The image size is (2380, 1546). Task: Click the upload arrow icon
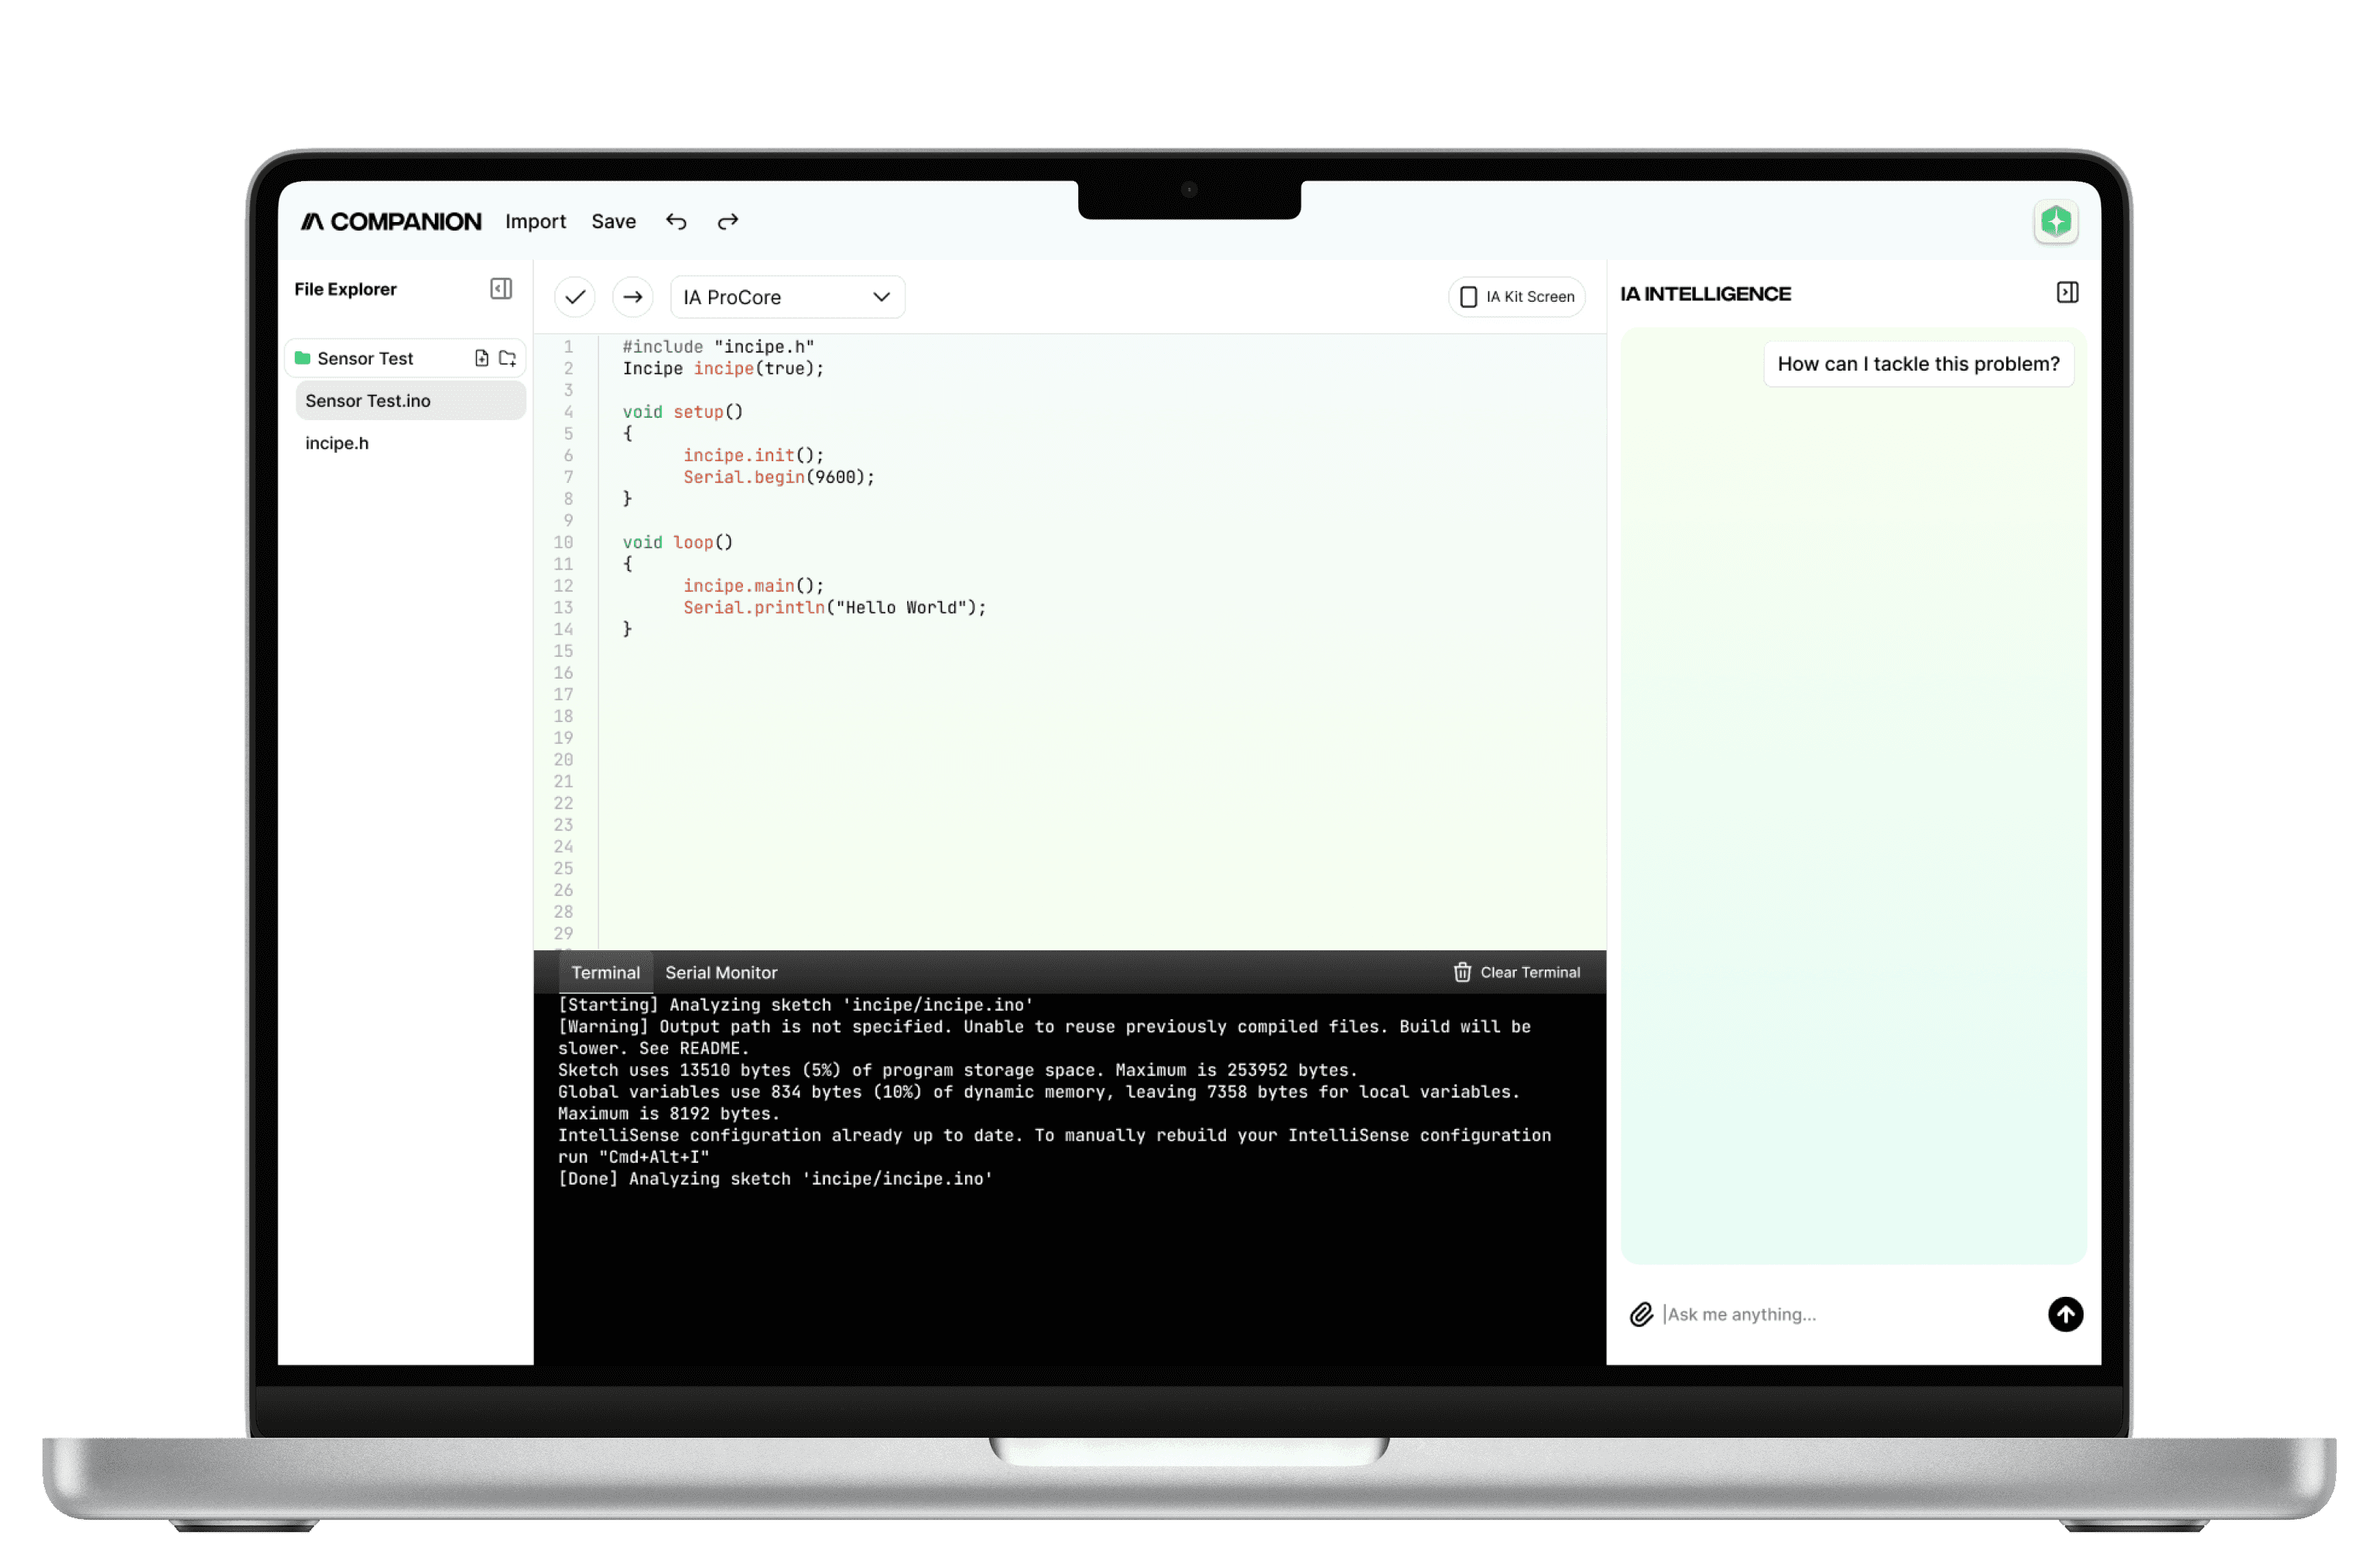point(632,297)
